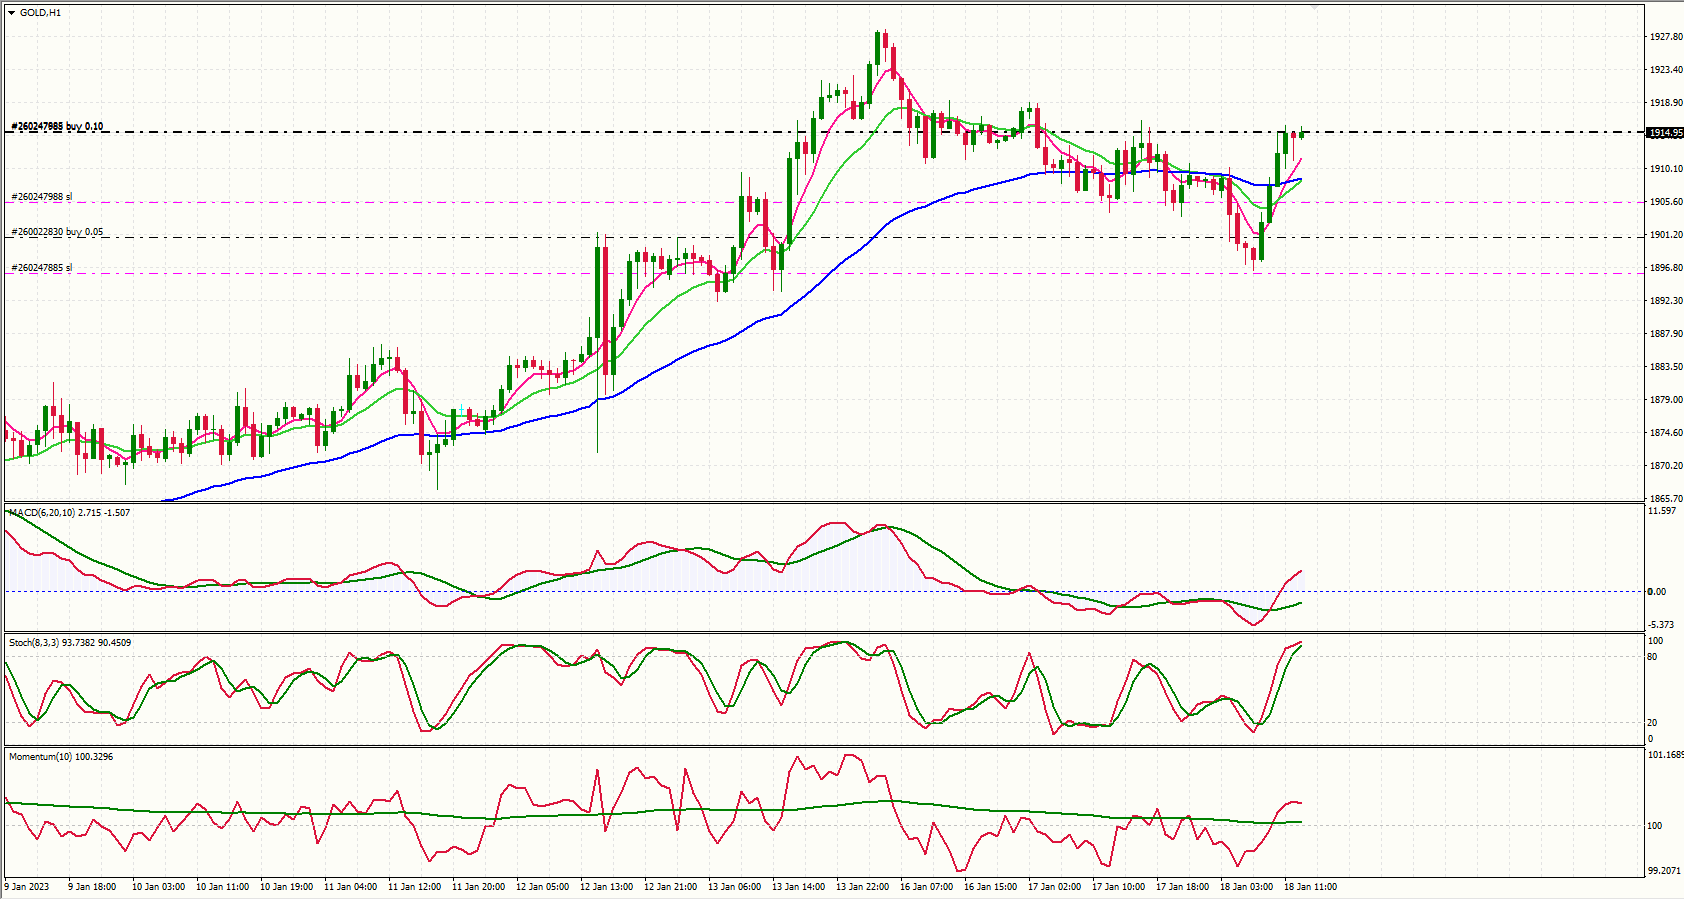Click price axis value 1892.30
This screenshot has width=1684, height=900.
pos(1665,301)
